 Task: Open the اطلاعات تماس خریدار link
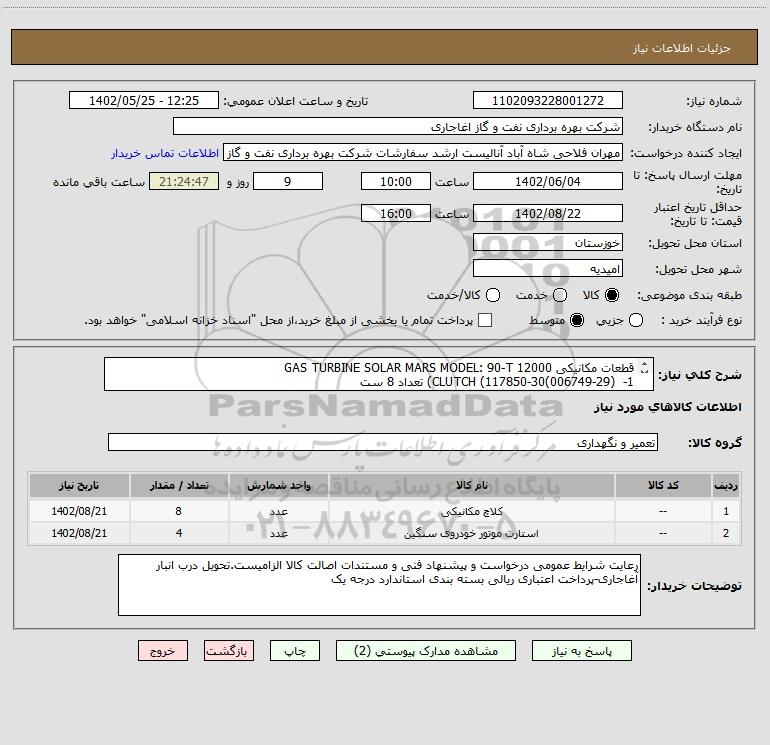pyautogui.click(x=165, y=153)
